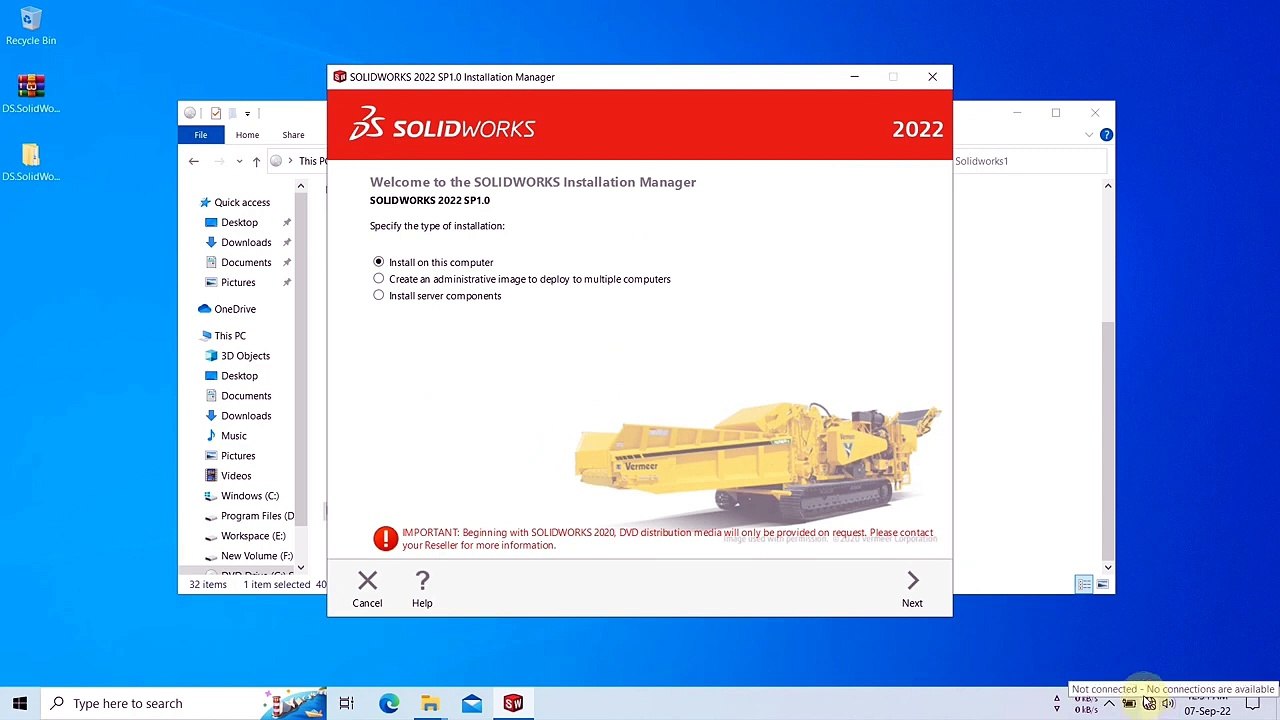Expand the File Explorer ribbon chevron

click(1089, 135)
